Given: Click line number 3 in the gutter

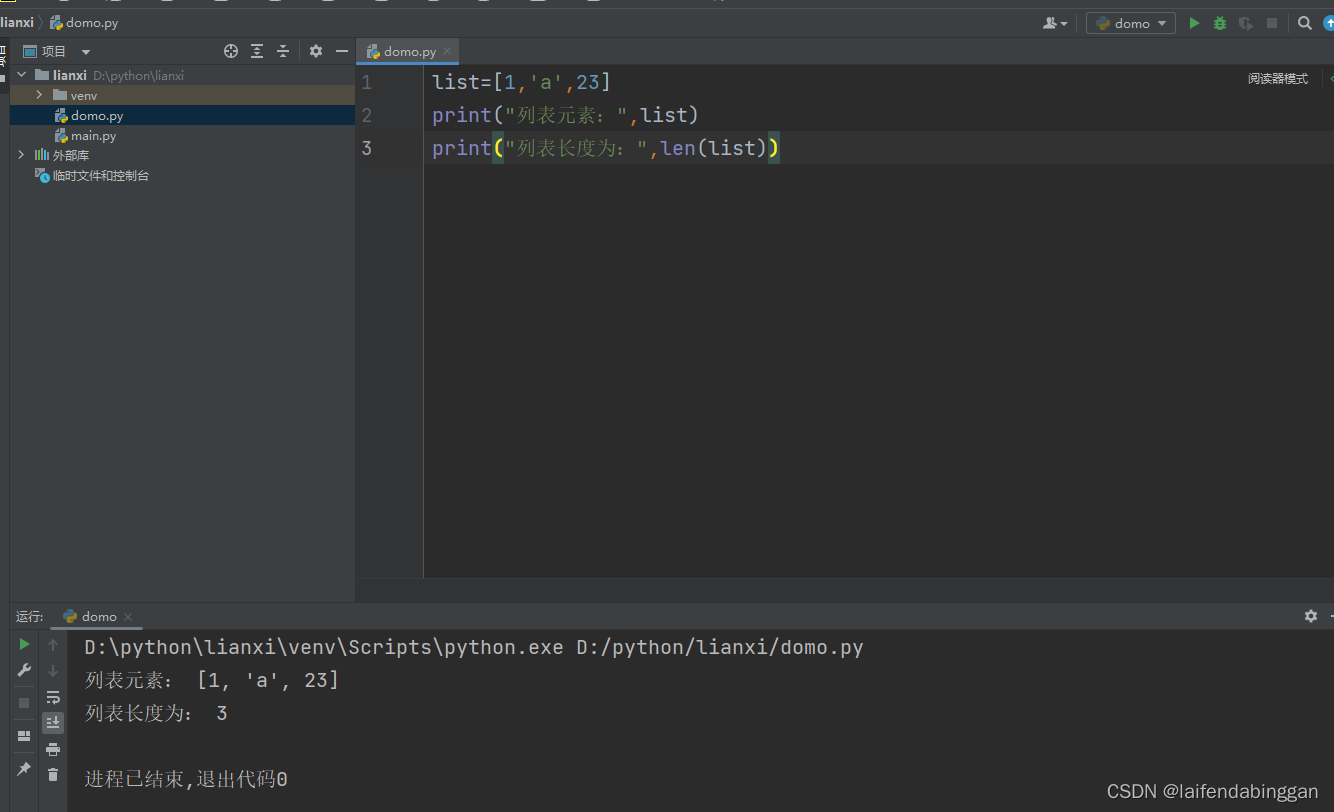Looking at the screenshot, I should [x=366, y=148].
